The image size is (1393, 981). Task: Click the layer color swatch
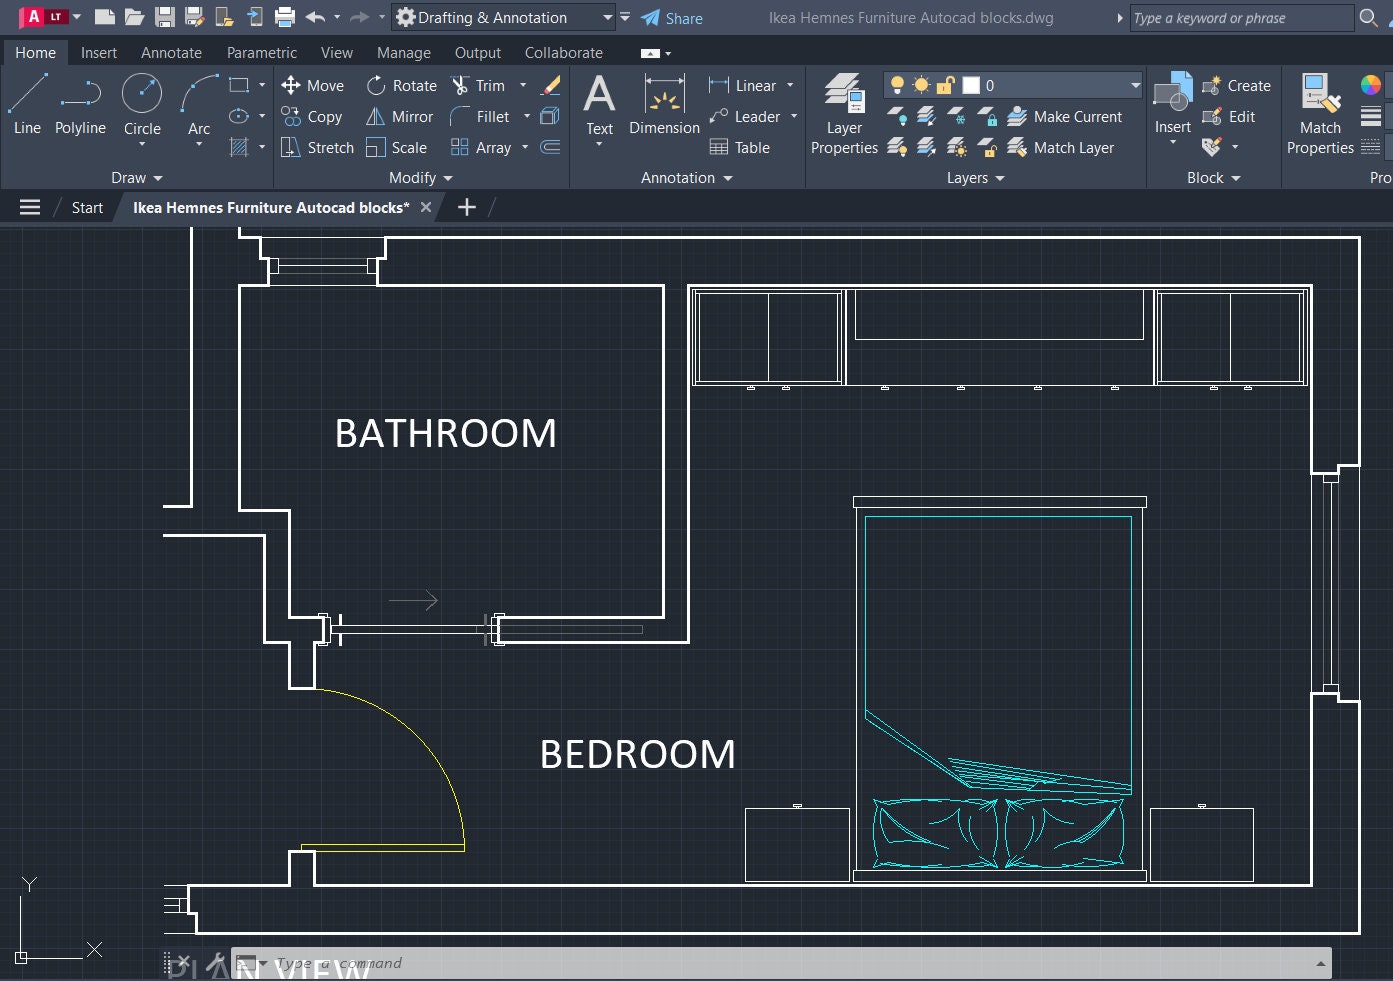(x=969, y=85)
